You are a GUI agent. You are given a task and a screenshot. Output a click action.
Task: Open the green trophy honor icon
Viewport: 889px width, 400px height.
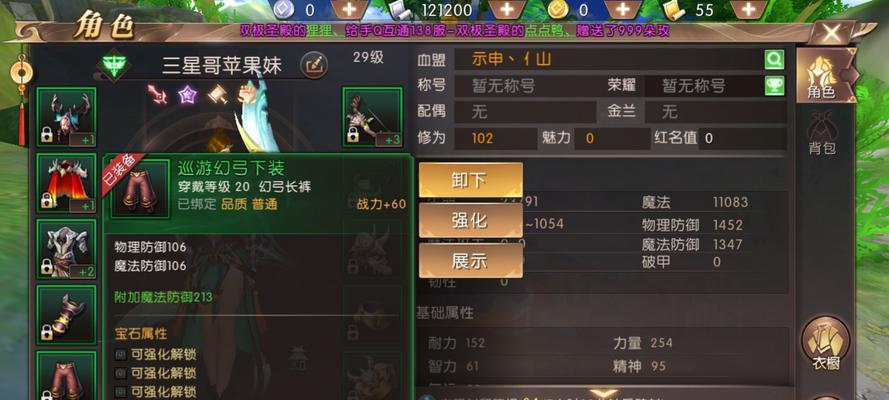click(774, 86)
